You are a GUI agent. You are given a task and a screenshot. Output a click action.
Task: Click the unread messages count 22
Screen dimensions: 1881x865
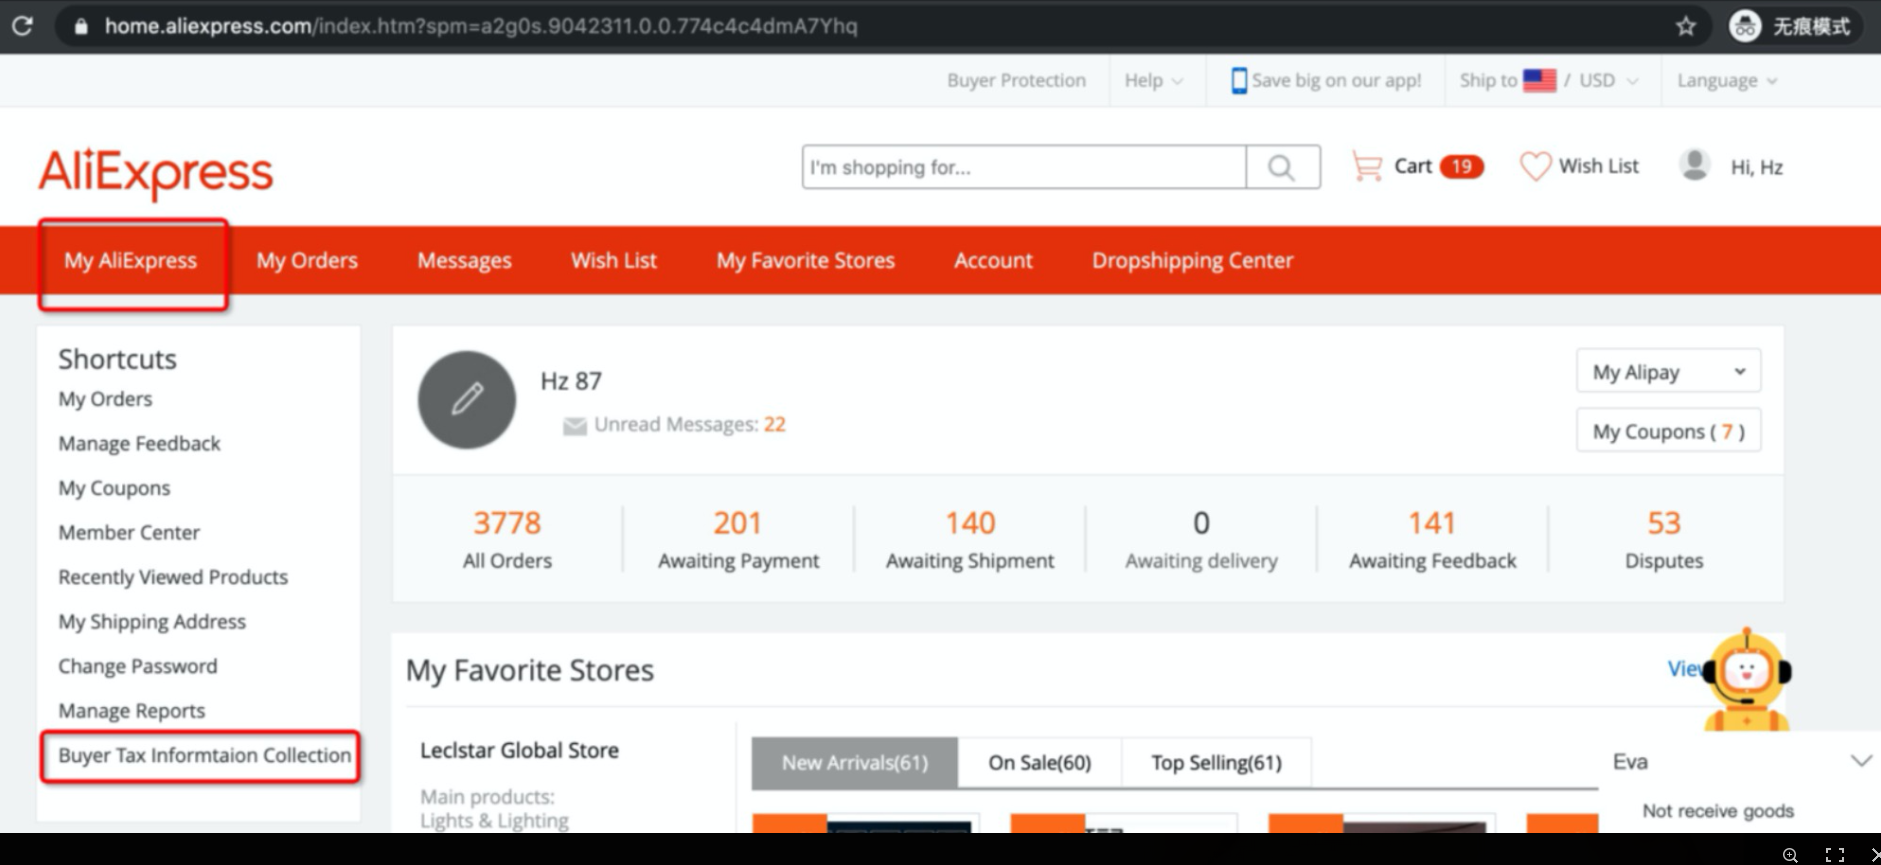tap(775, 424)
